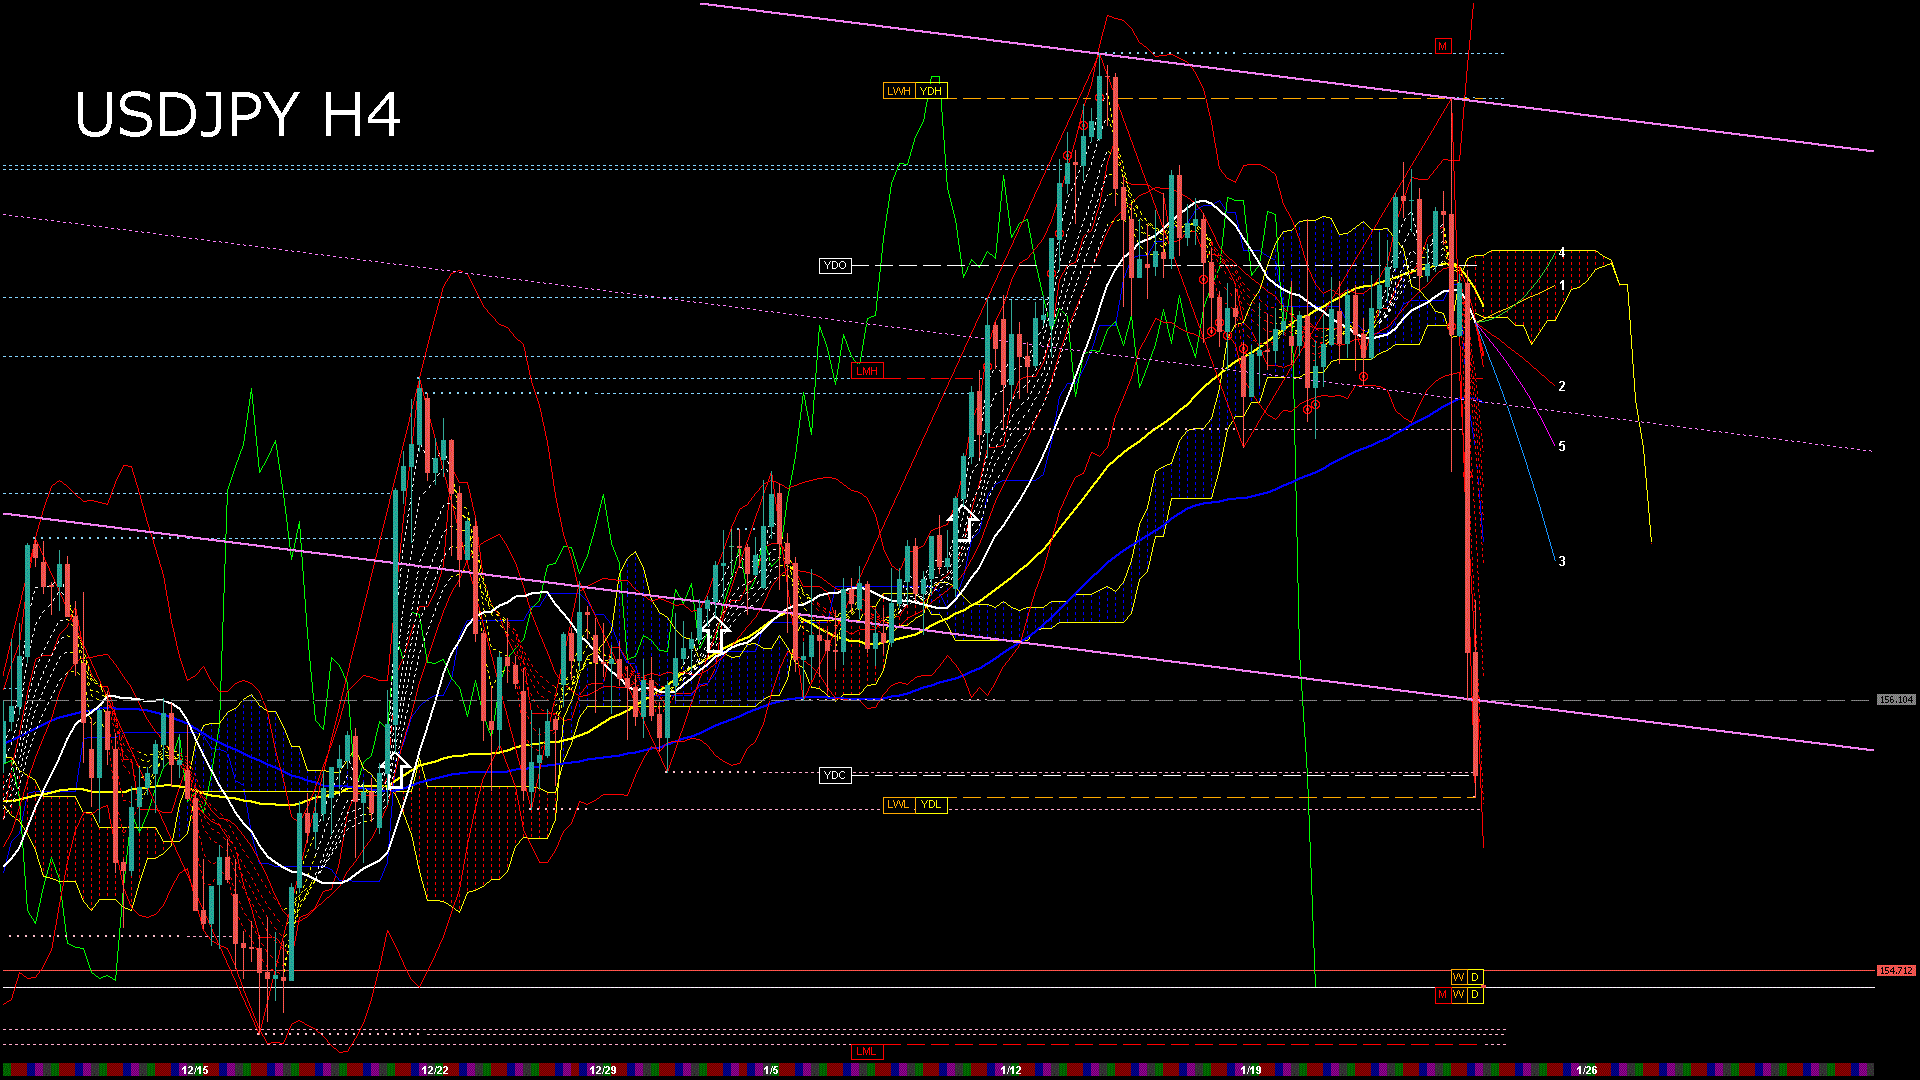
Task: Click the red M box in bottom pivot row
Action: [x=1442, y=995]
